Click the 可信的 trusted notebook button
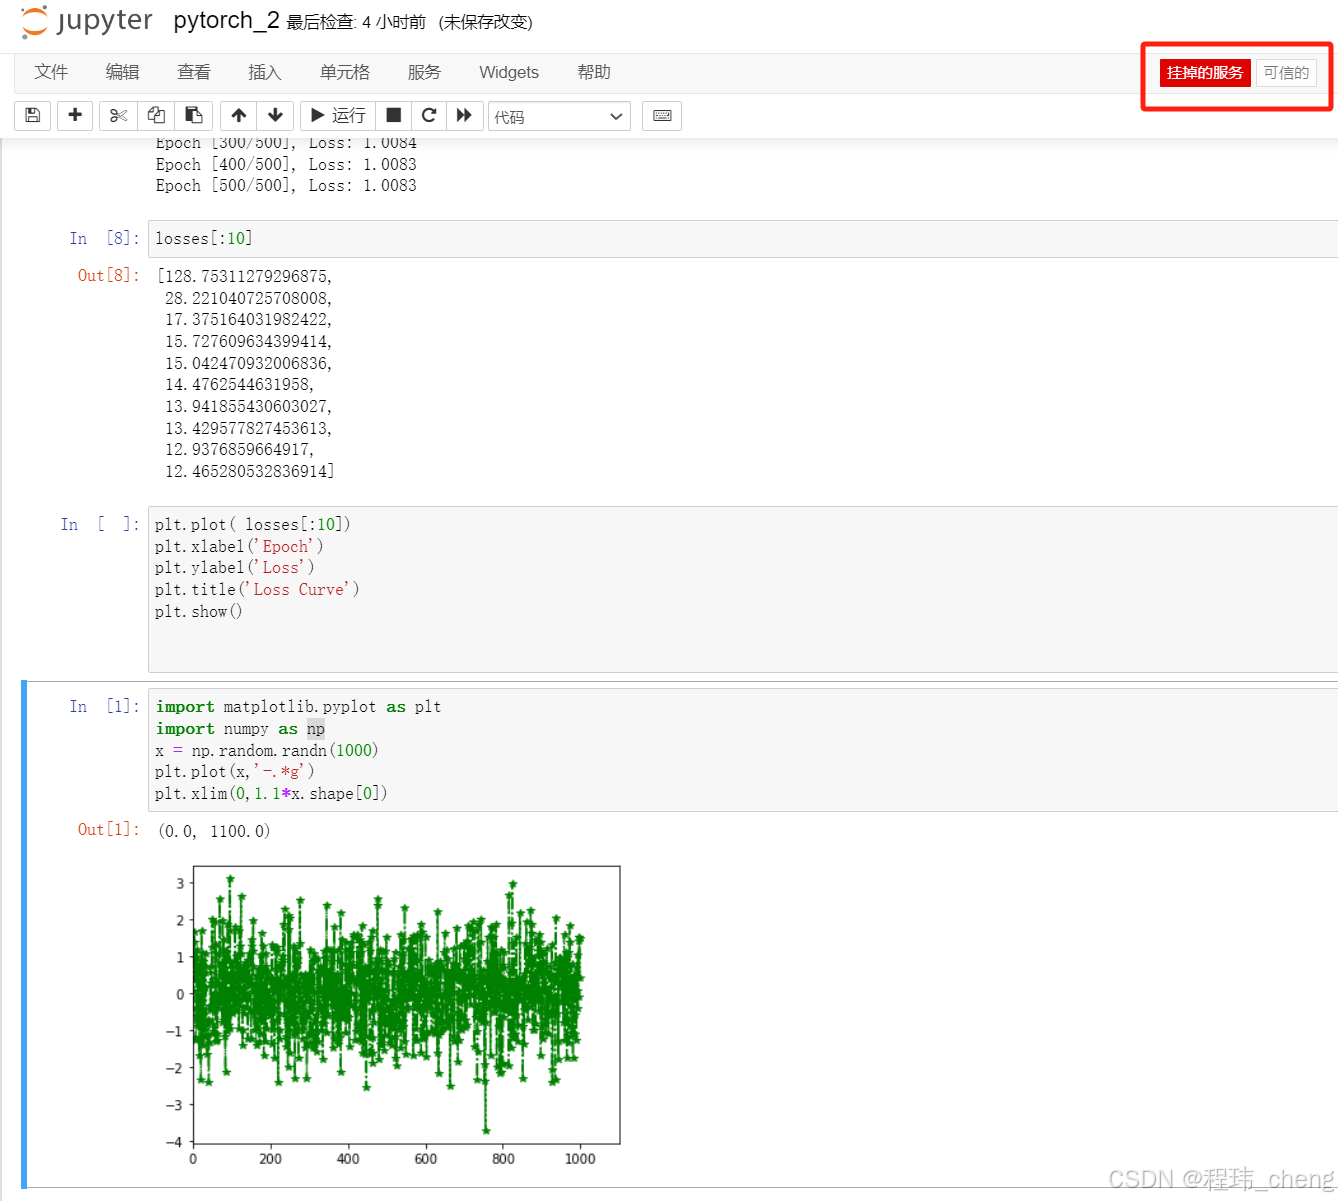This screenshot has width=1338, height=1201. pos(1287,72)
